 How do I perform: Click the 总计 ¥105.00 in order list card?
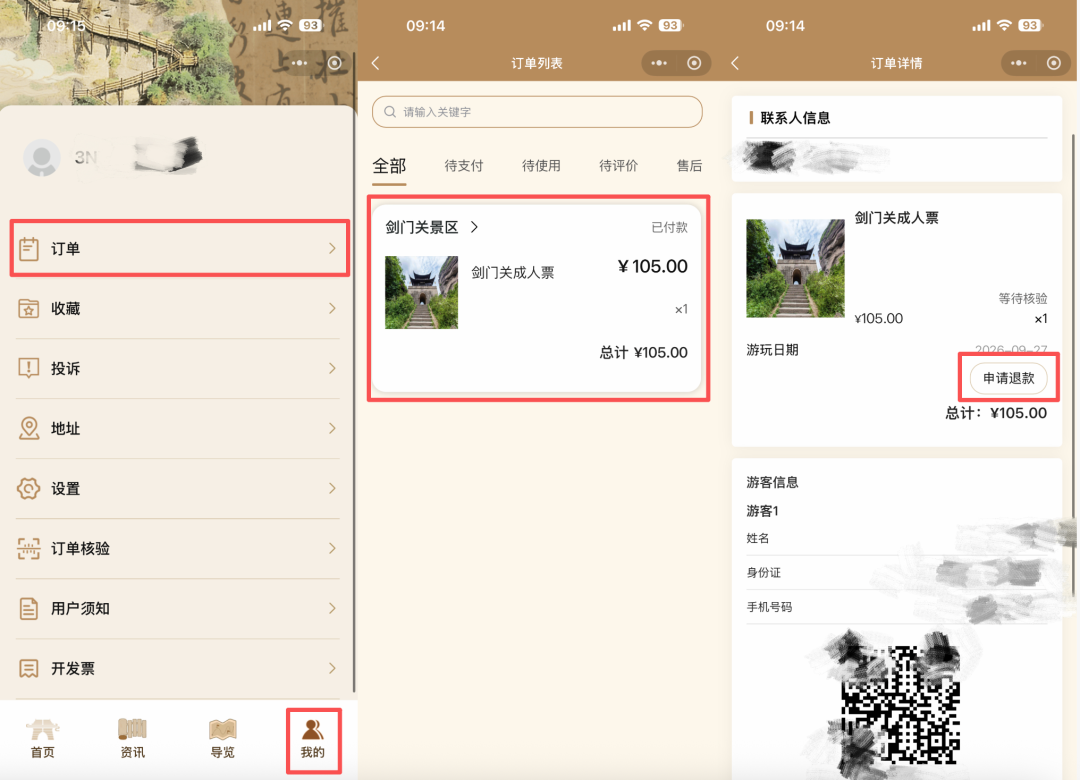(x=643, y=353)
